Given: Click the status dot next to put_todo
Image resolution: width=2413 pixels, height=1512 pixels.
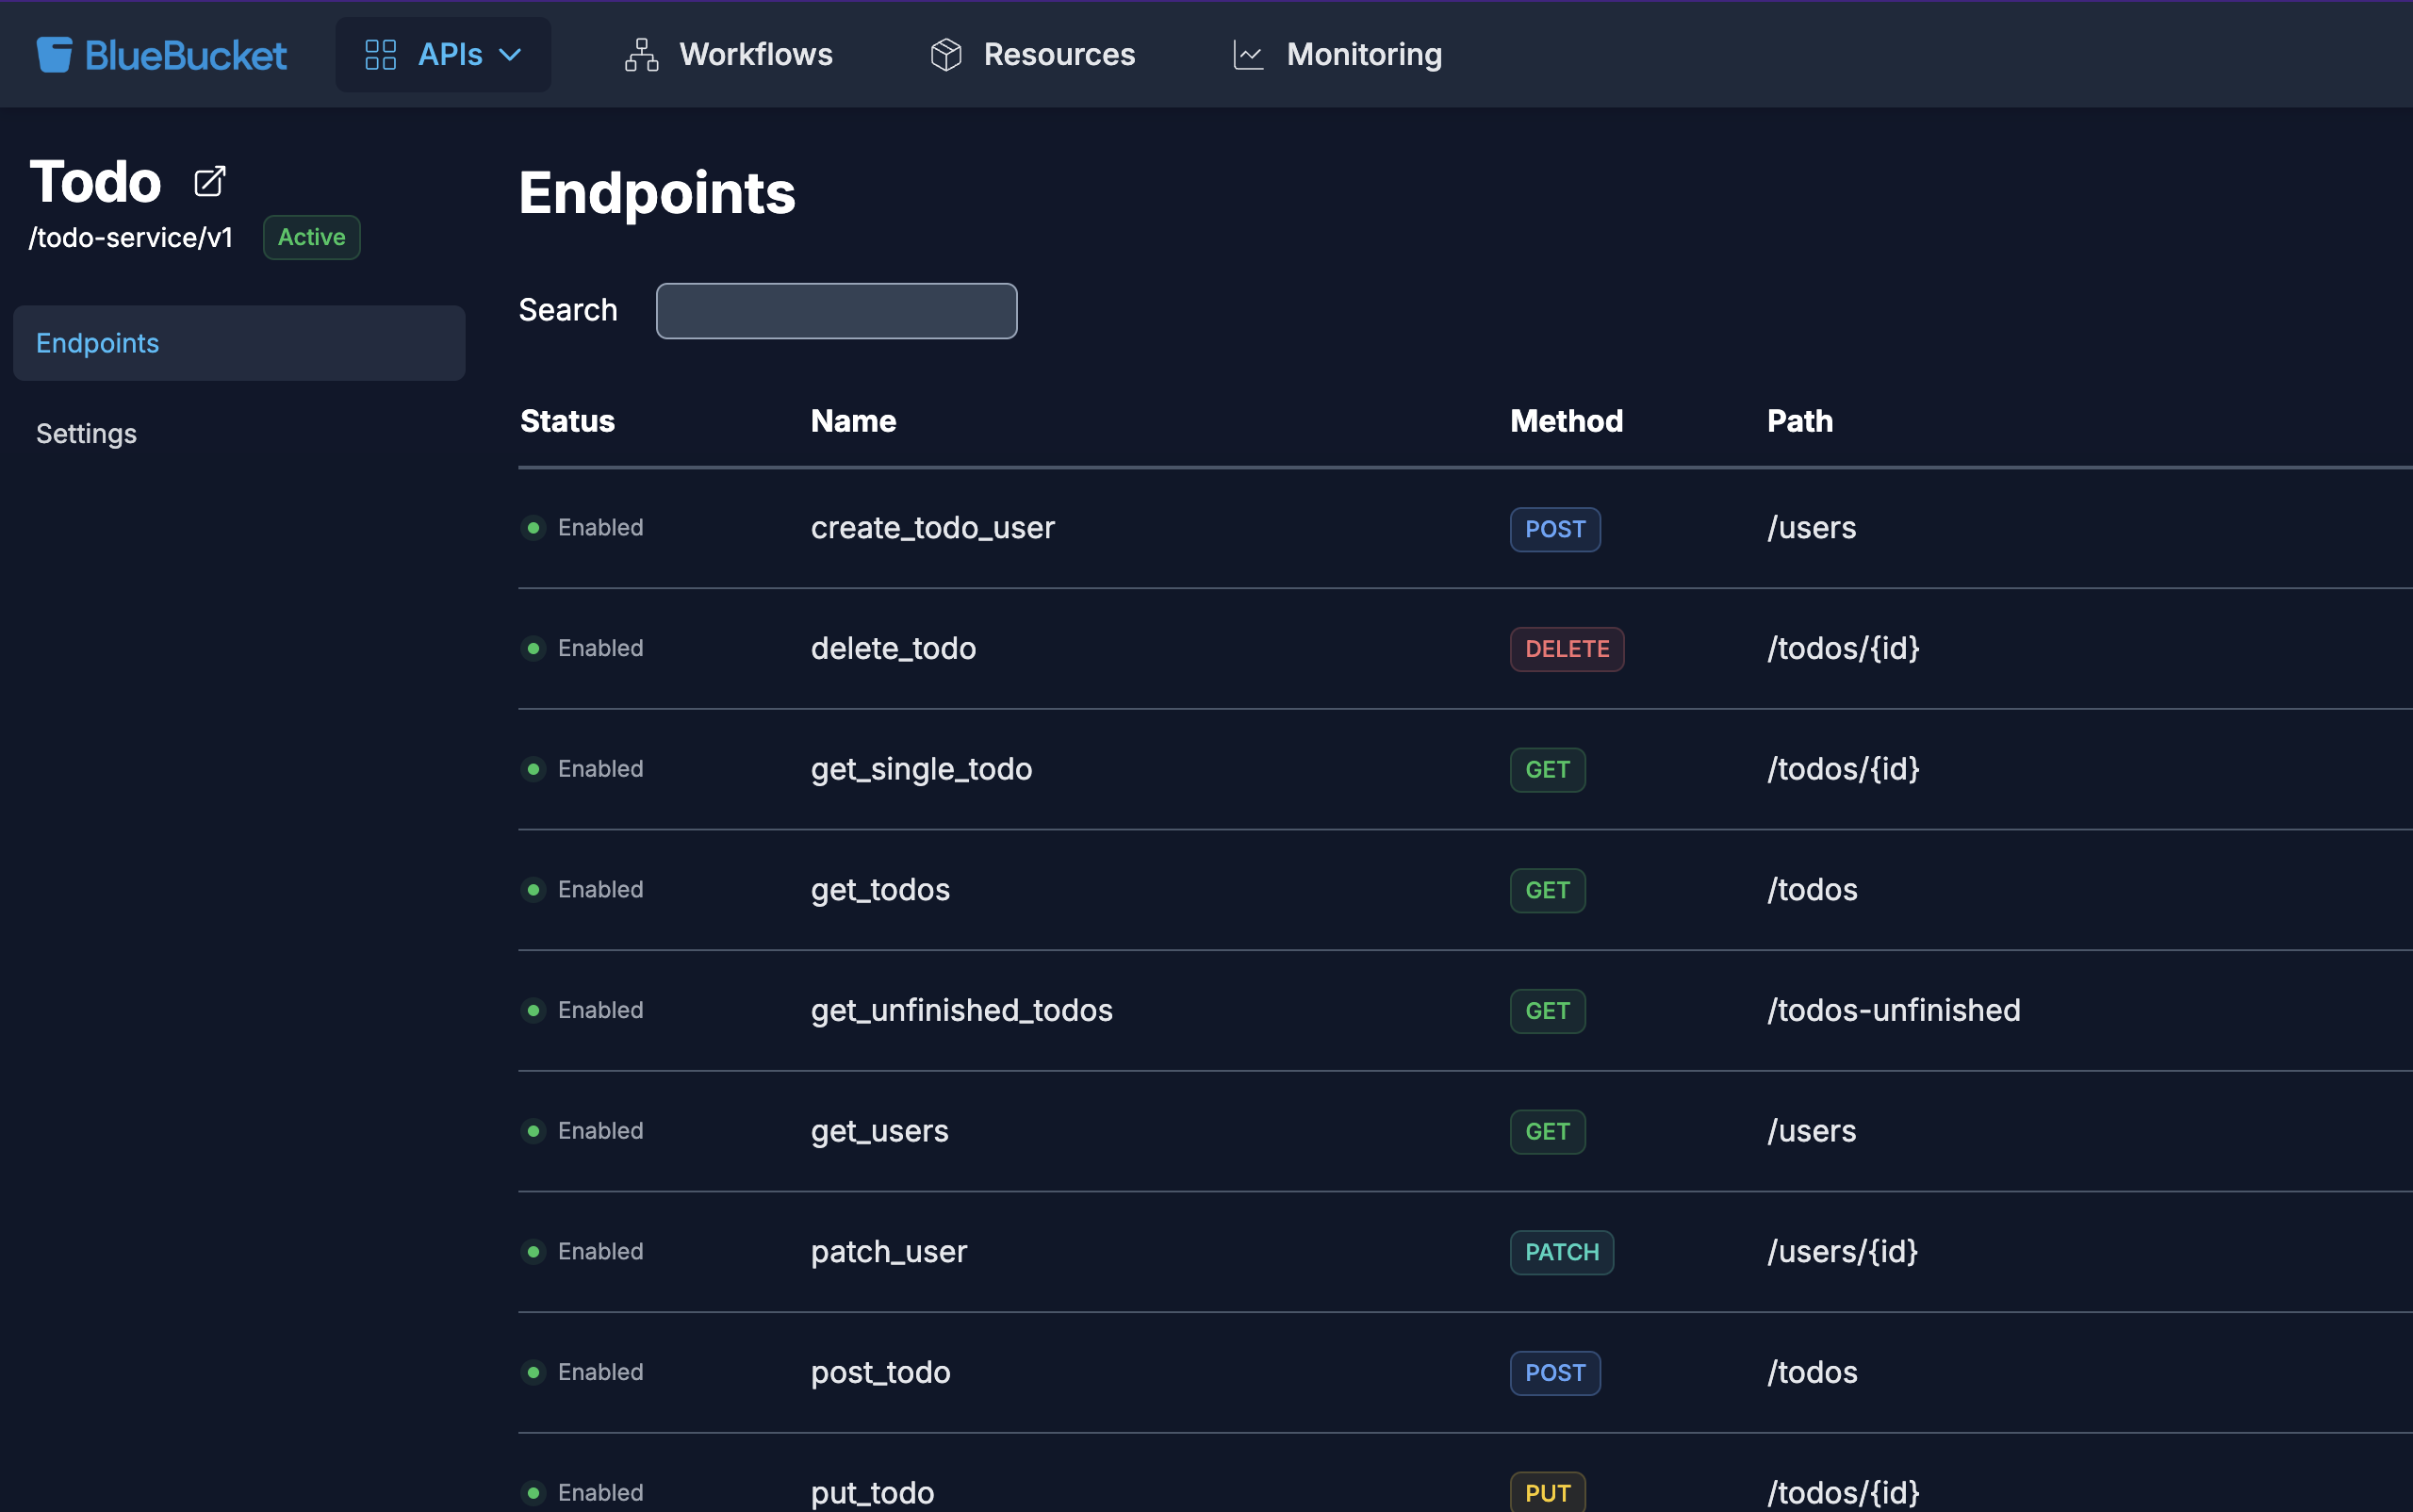Looking at the screenshot, I should [534, 1492].
